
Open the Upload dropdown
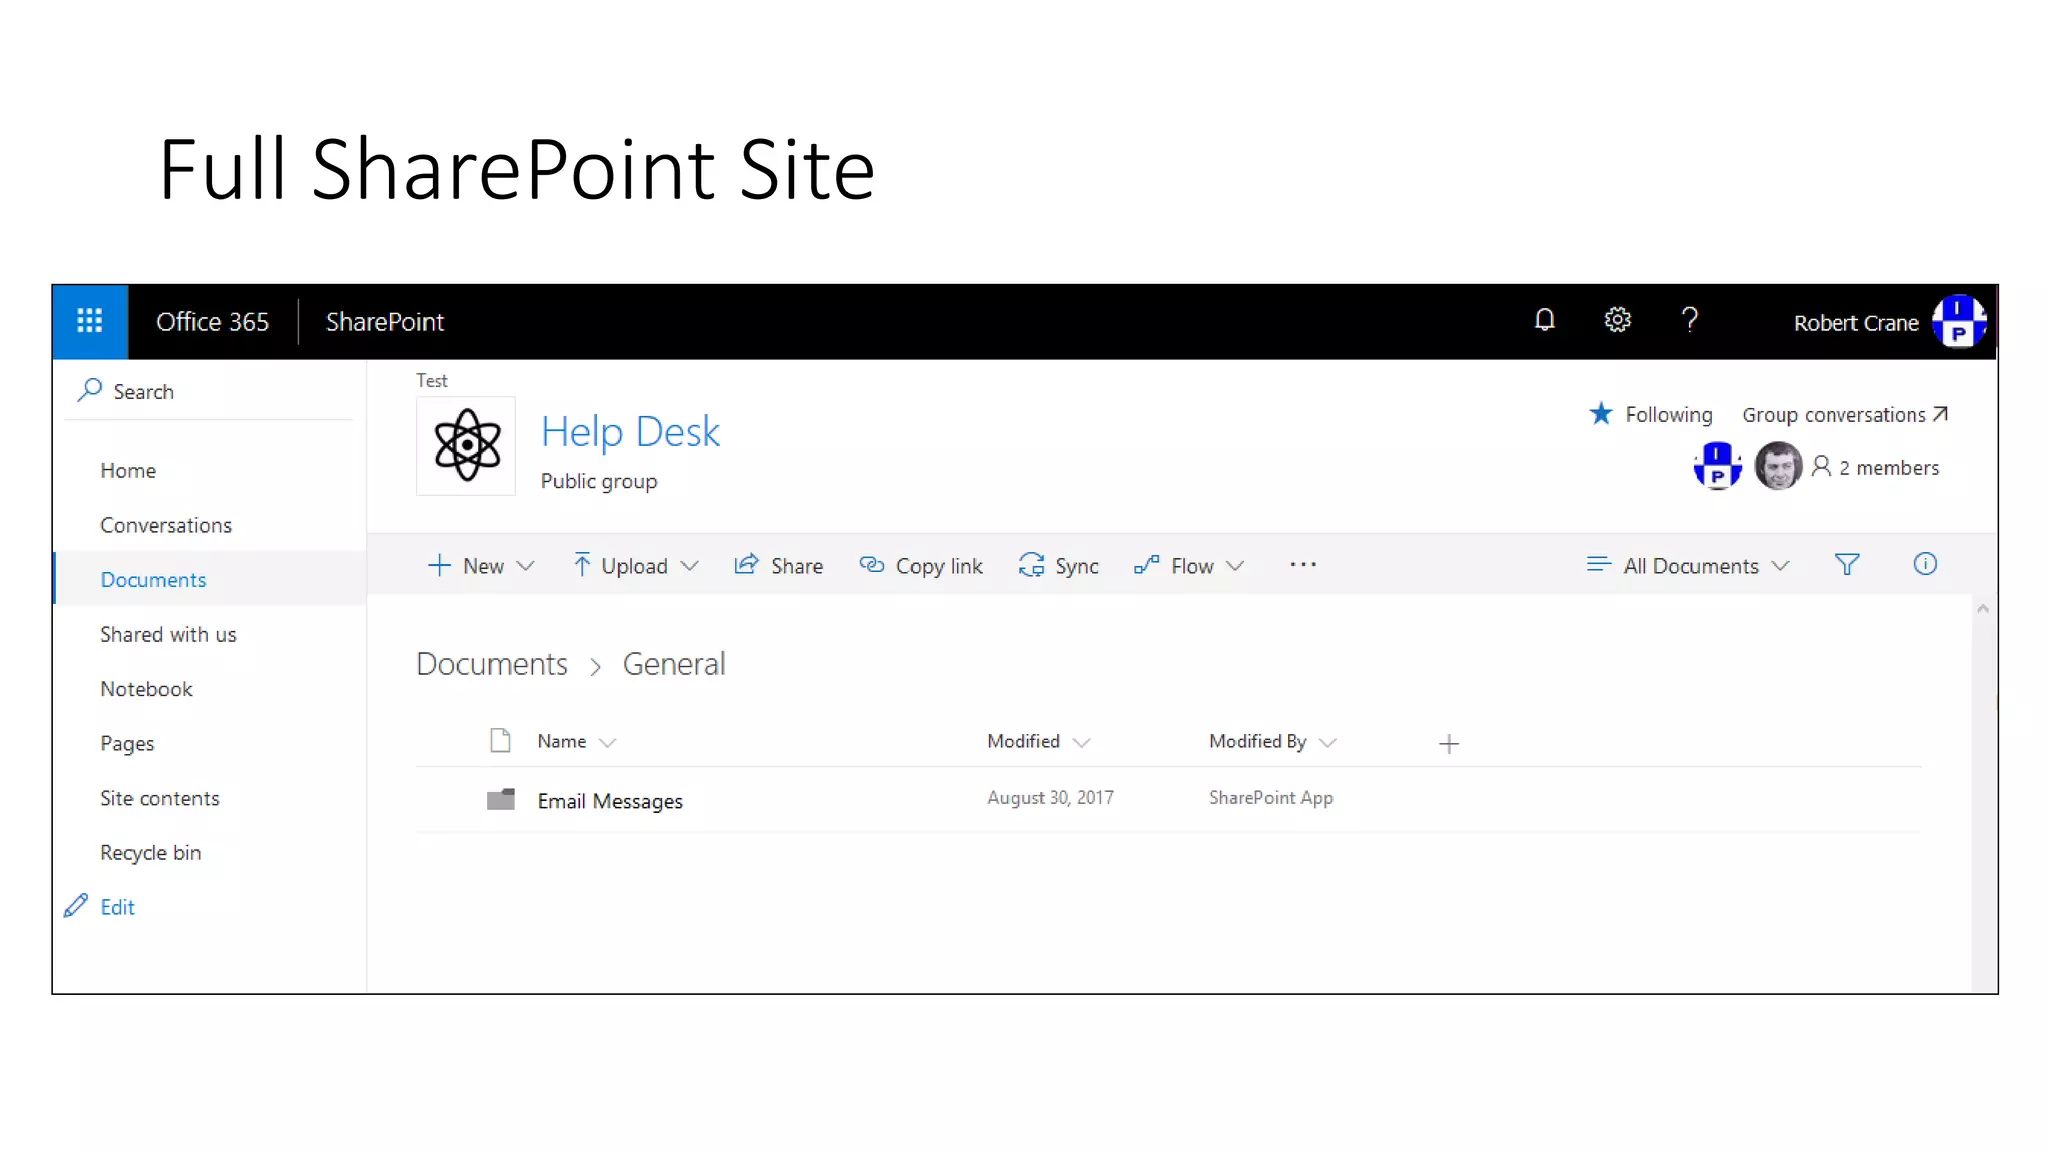click(635, 565)
